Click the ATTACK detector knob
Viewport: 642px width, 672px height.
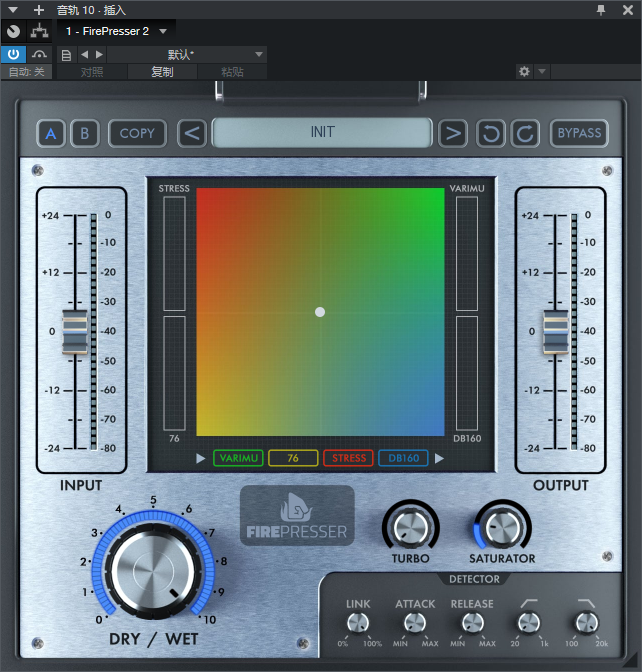tap(415, 623)
